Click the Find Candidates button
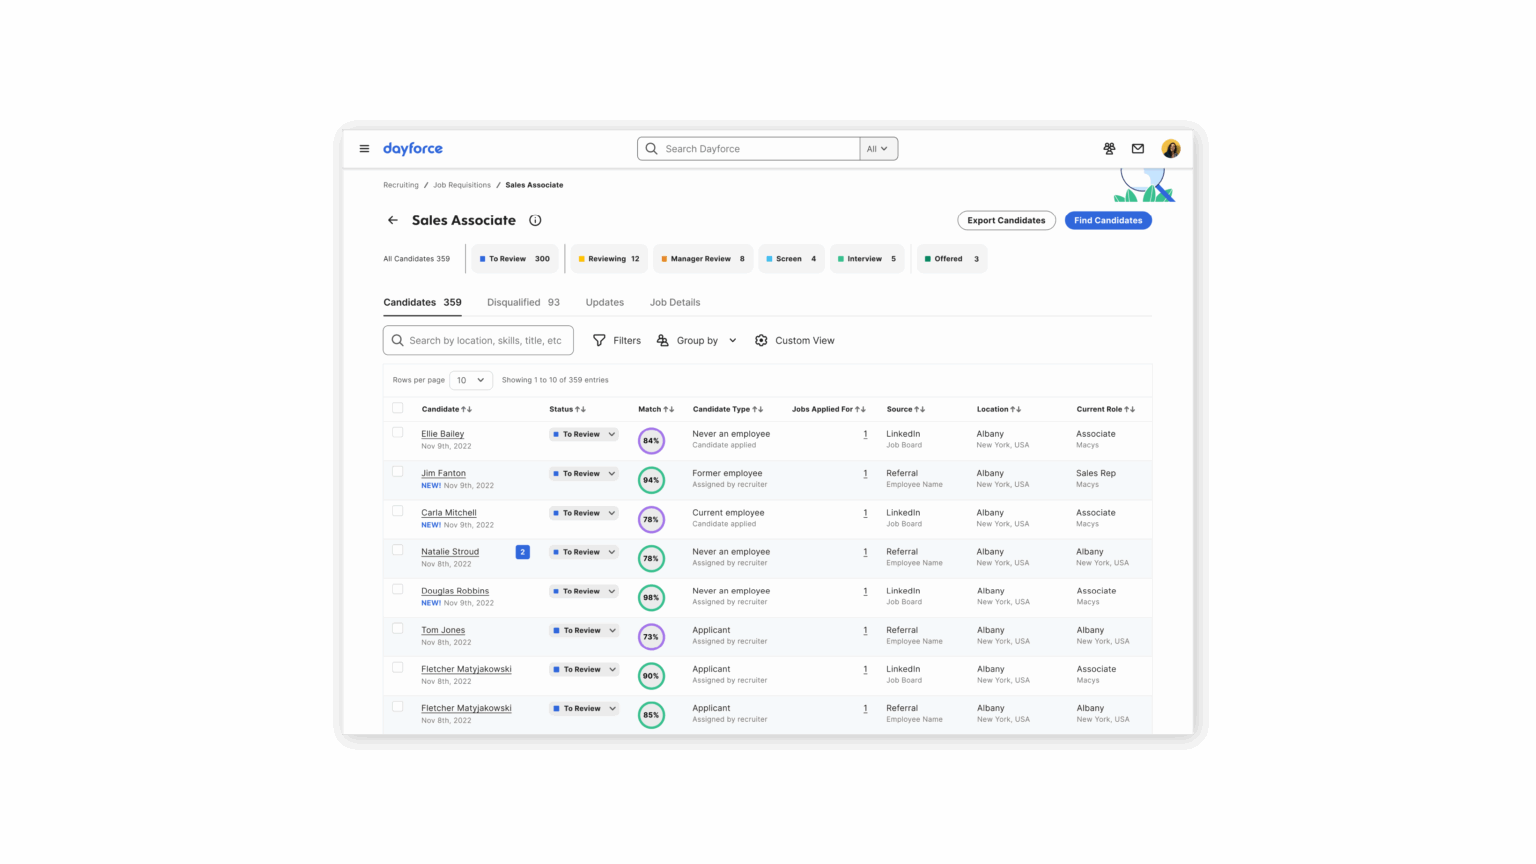 [x=1108, y=220]
